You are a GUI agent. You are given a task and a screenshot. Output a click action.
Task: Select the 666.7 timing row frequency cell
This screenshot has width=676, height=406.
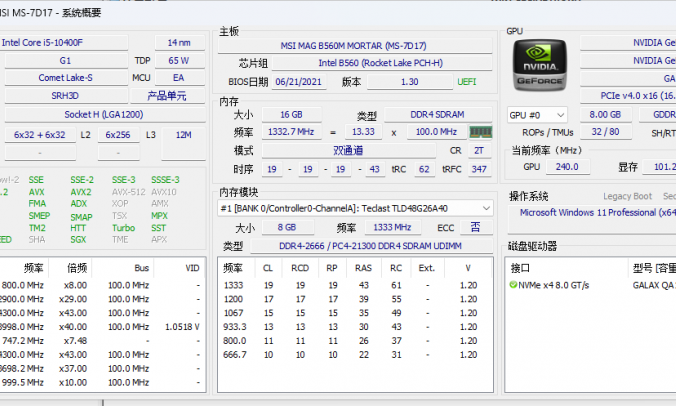235,355
